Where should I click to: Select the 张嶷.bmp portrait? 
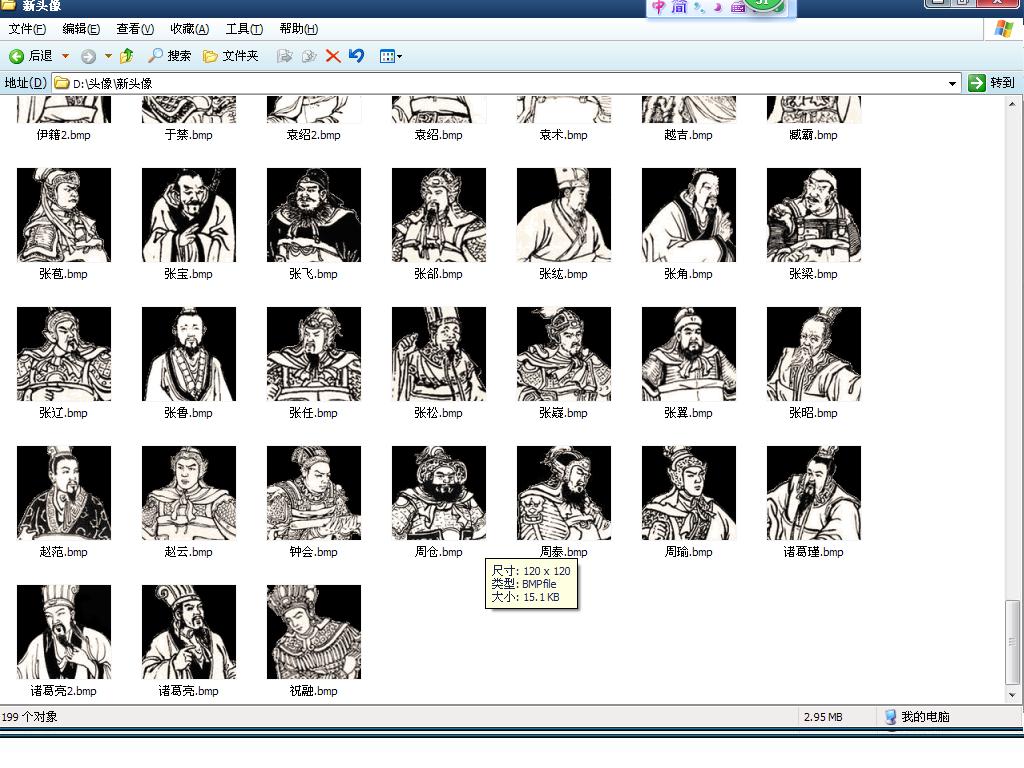[x=564, y=354]
